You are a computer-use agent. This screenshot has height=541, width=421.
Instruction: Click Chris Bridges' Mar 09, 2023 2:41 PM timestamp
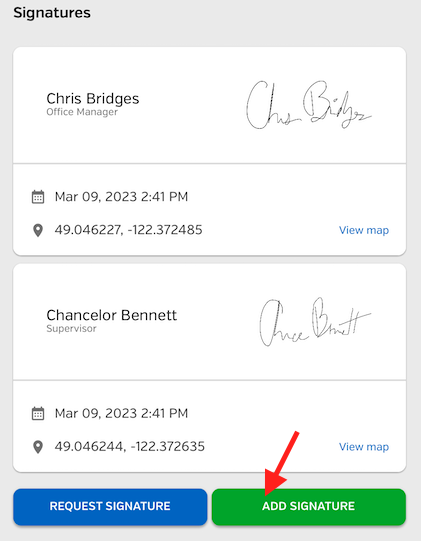[121, 197]
